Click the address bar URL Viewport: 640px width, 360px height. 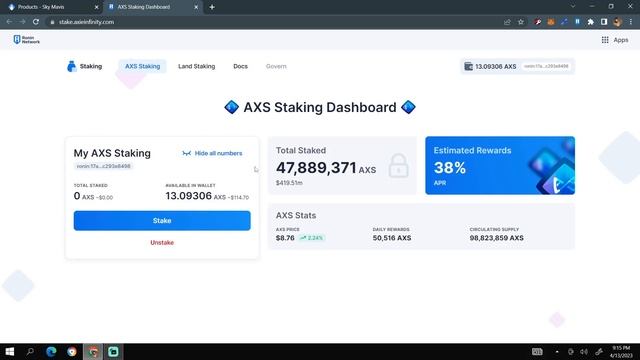(87, 22)
